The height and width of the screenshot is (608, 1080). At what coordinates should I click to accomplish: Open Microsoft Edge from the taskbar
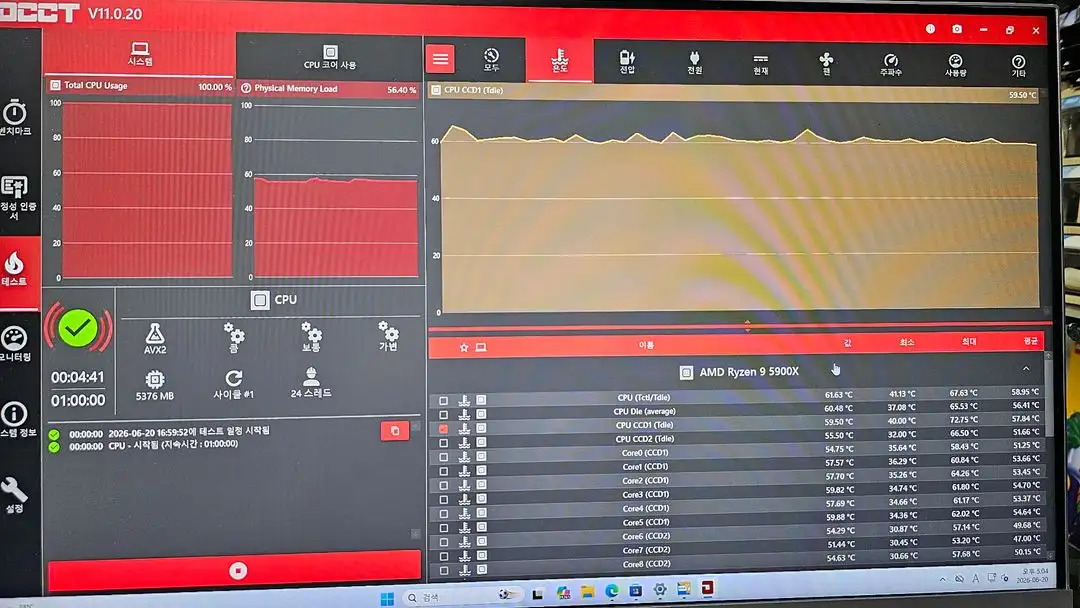point(612,591)
